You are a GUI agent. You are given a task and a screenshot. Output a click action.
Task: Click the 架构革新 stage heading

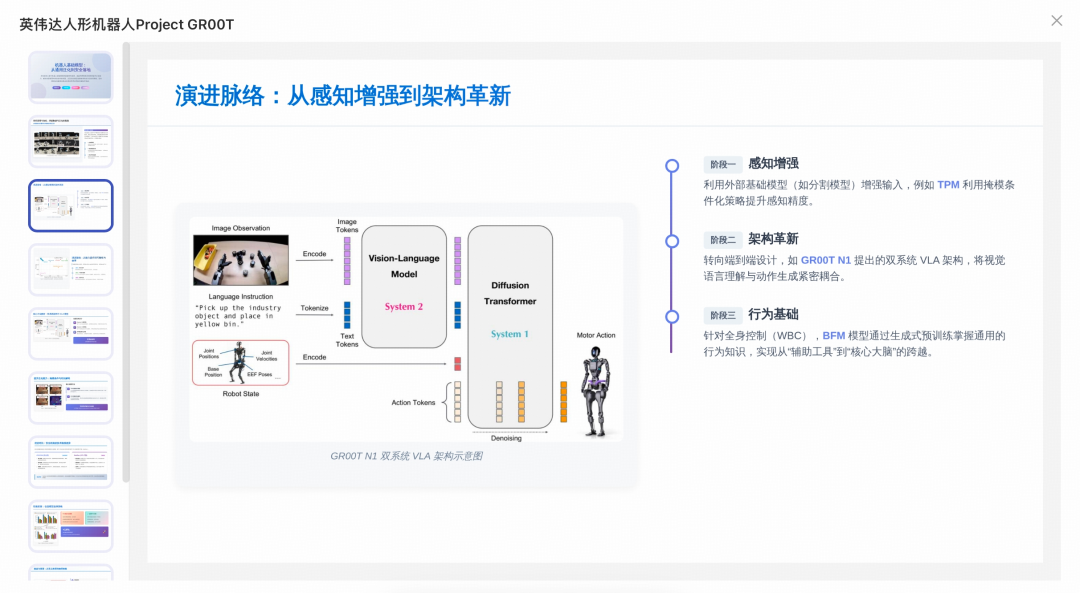click(x=773, y=239)
